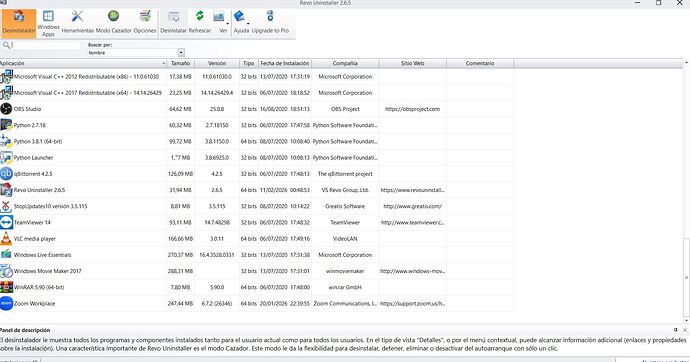This screenshot has height=362, width=690.
Task: Sort by Tipo column header
Action: pyautogui.click(x=249, y=63)
